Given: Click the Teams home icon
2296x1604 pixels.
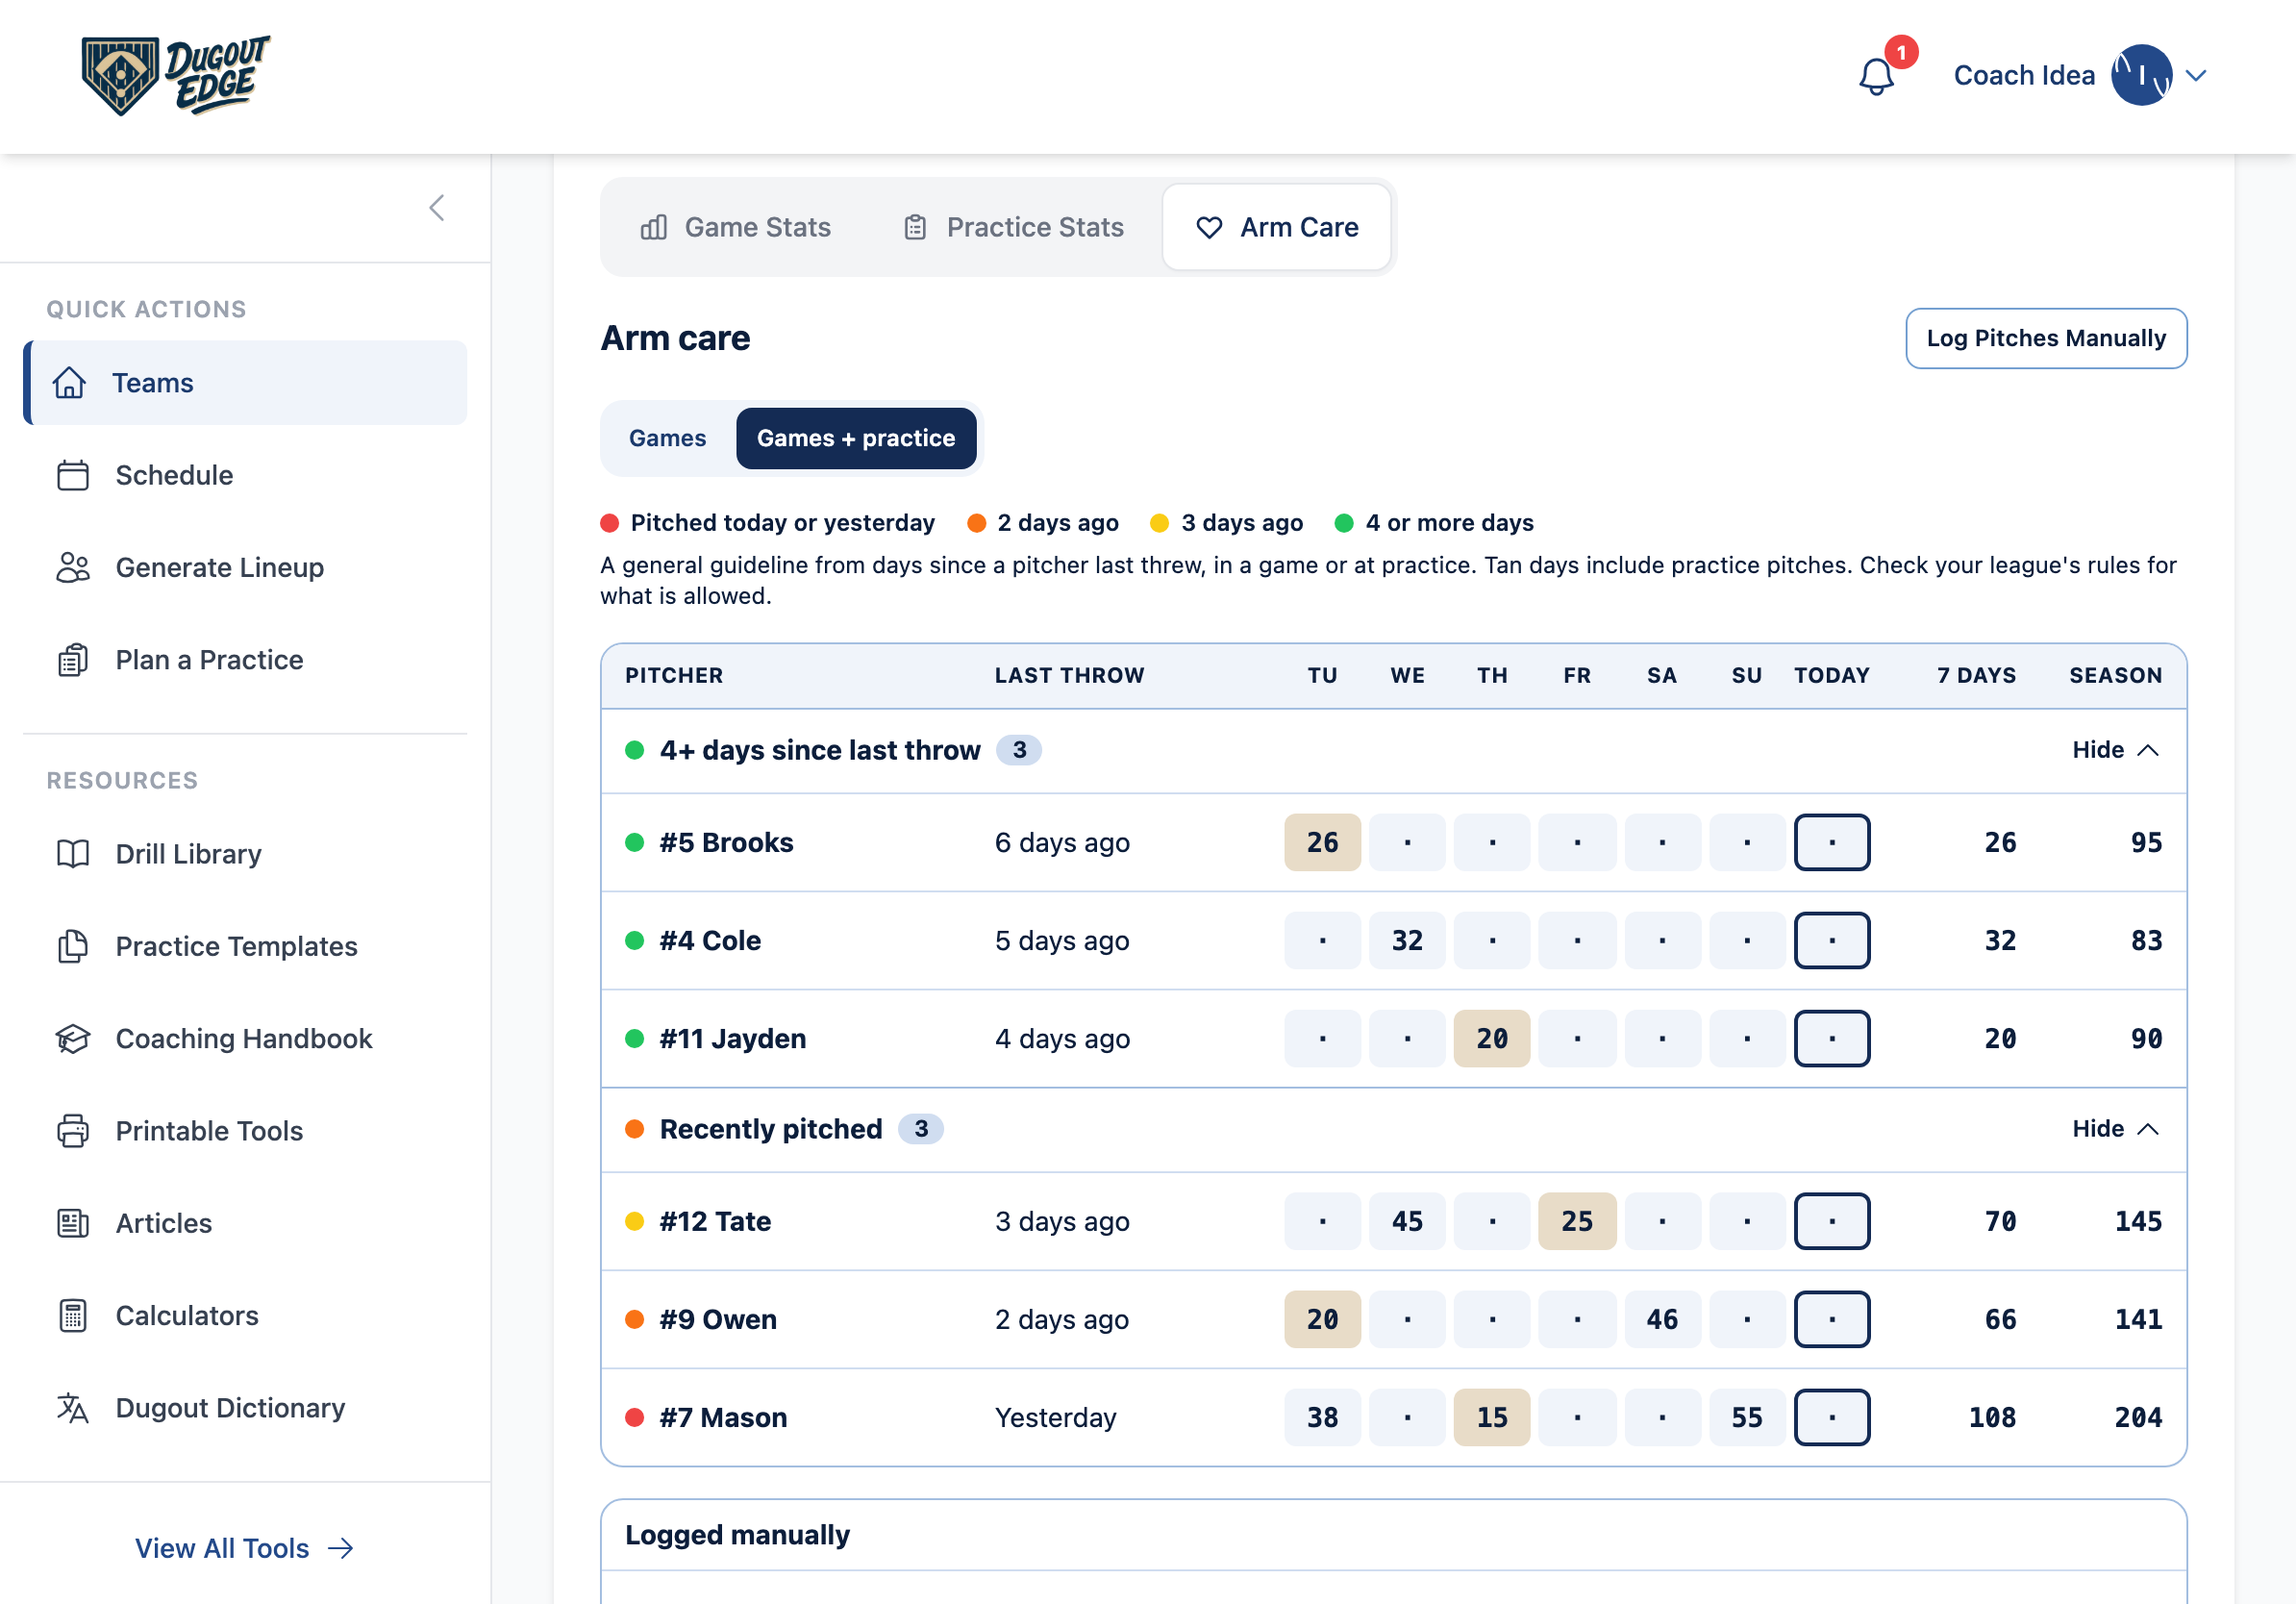Looking at the screenshot, I should [x=69, y=383].
